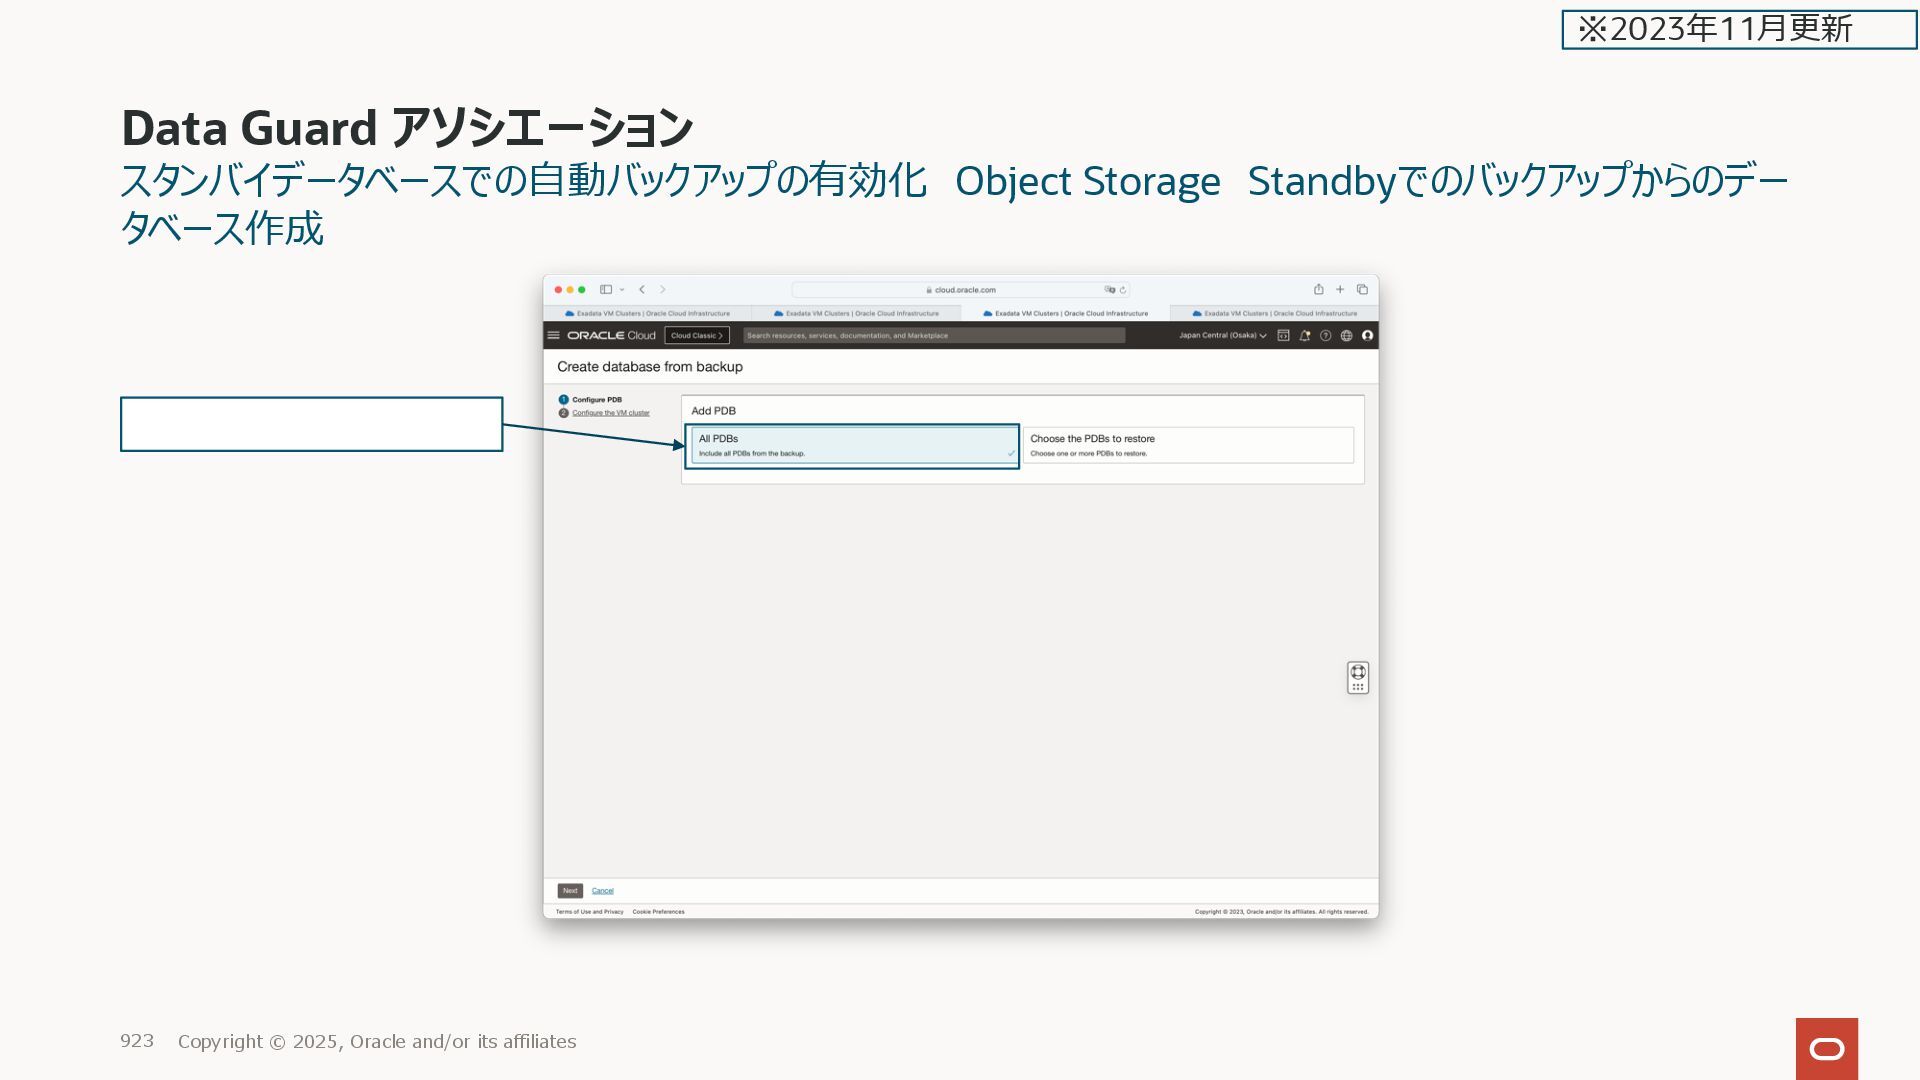Click the notifications bell icon
The height and width of the screenshot is (1080, 1920).
pyautogui.click(x=1304, y=335)
